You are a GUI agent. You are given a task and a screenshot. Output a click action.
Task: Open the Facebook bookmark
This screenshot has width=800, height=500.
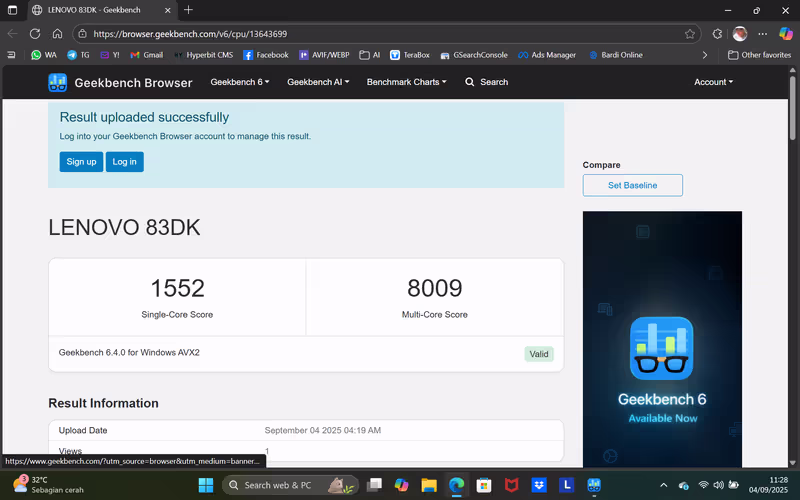(x=265, y=55)
